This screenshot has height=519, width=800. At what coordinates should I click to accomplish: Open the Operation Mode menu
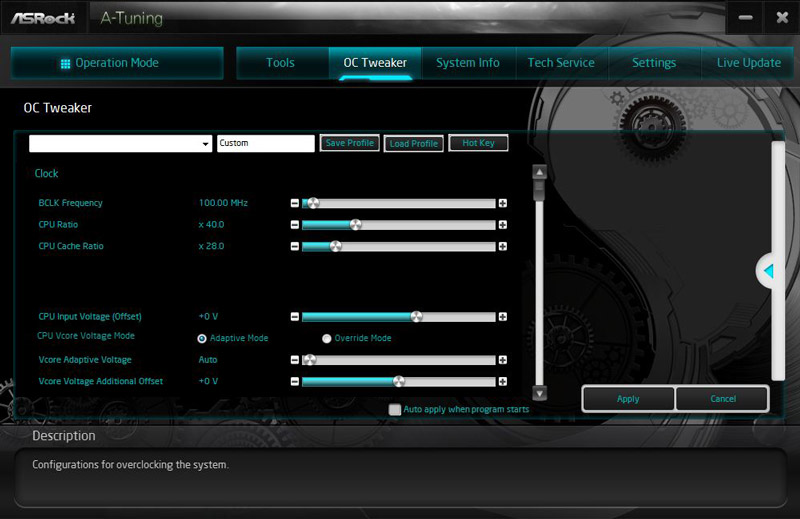117,63
